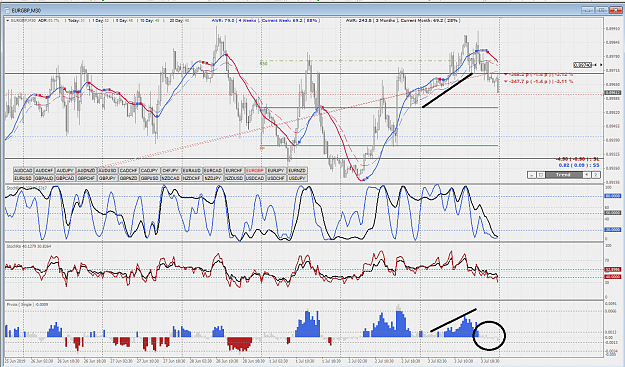This screenshot has width=625, height=367.
Task: Select GBPCAD in the symbol grid
Action: coord(66,178)
